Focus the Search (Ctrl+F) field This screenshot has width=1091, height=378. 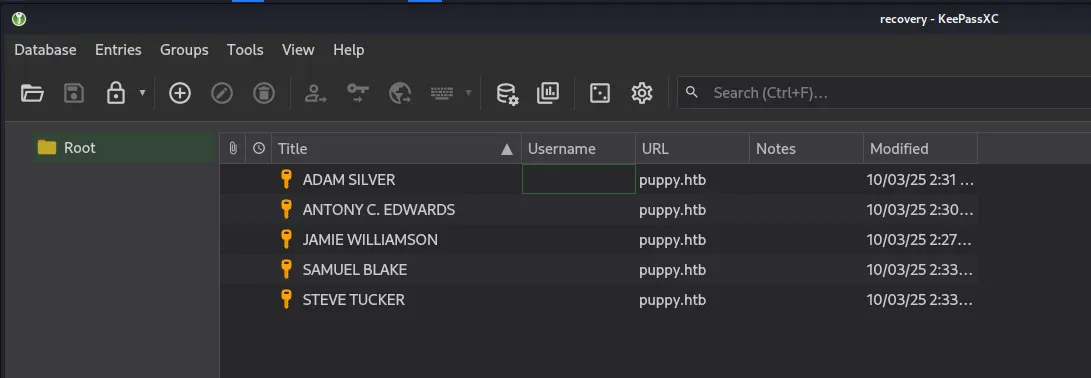tap(884, 93)
